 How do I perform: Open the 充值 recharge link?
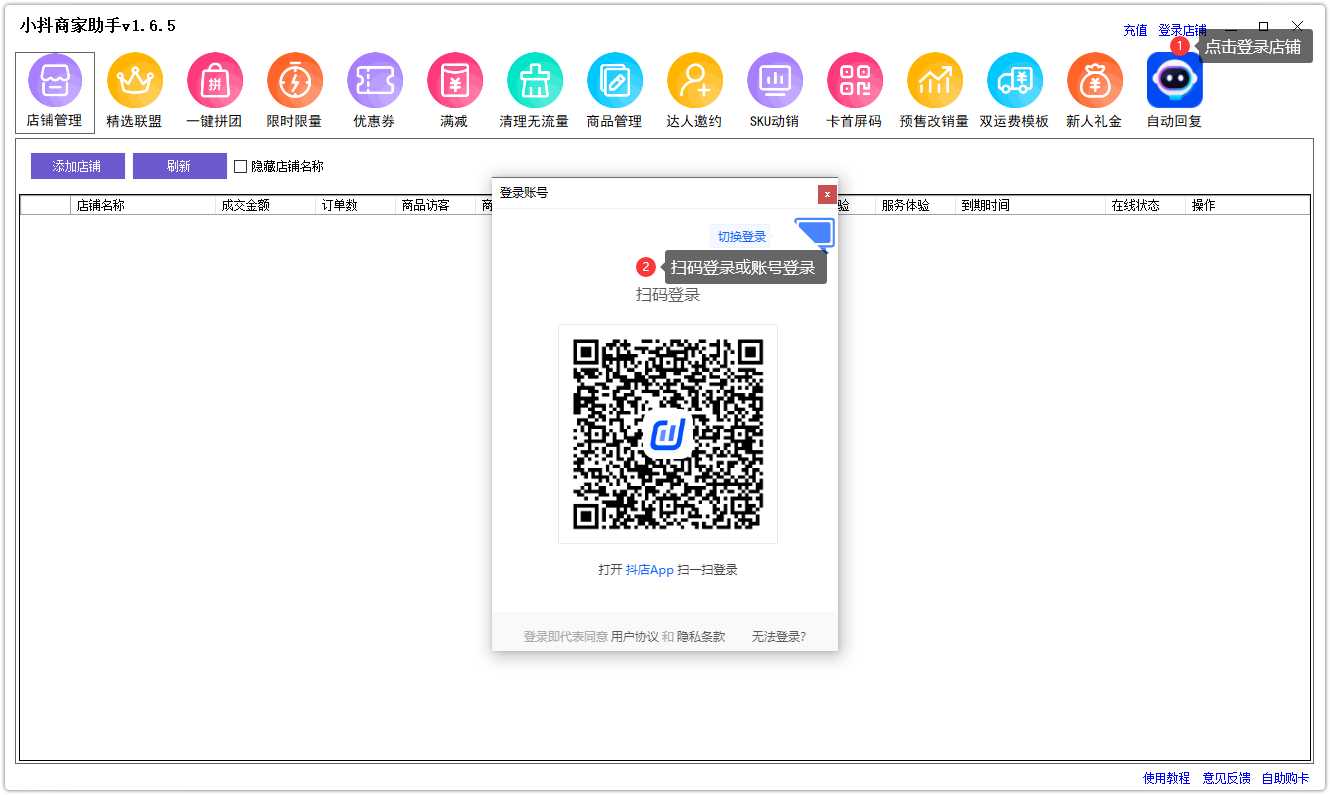(1135, 29)
